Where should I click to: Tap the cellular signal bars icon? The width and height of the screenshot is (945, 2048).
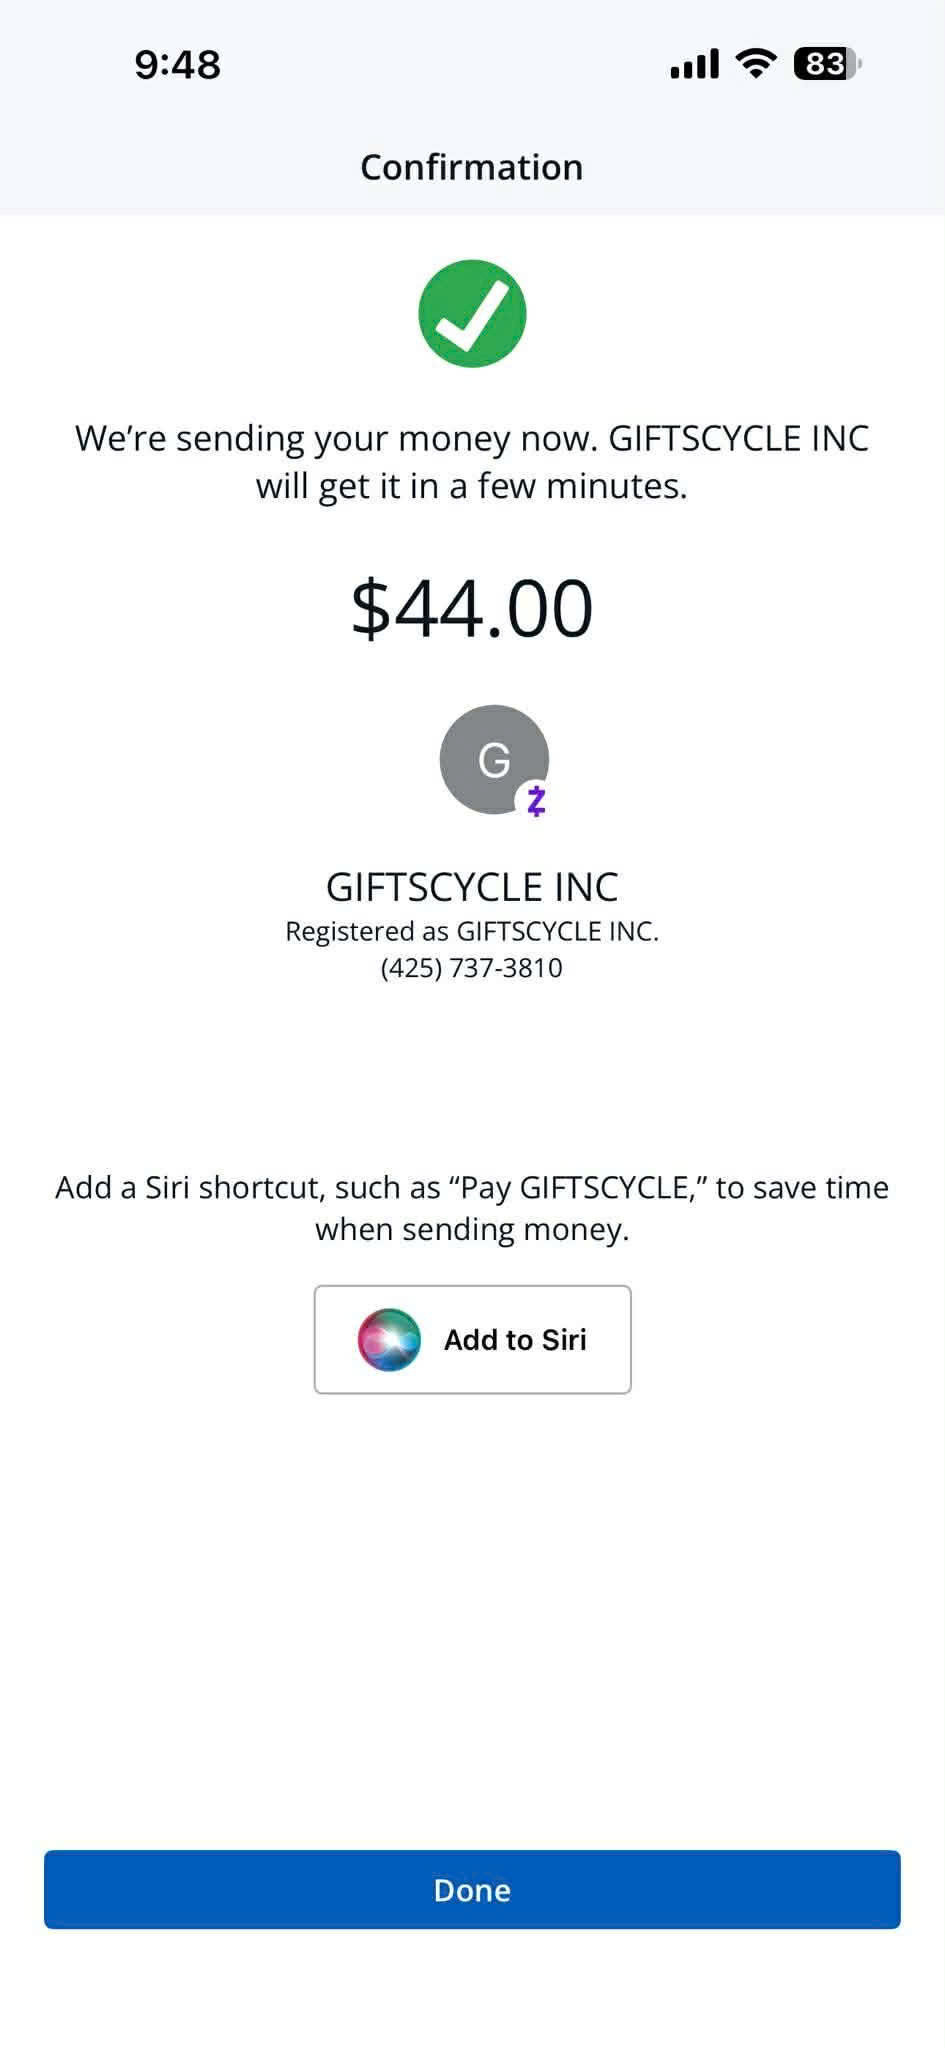click(694, 65)
